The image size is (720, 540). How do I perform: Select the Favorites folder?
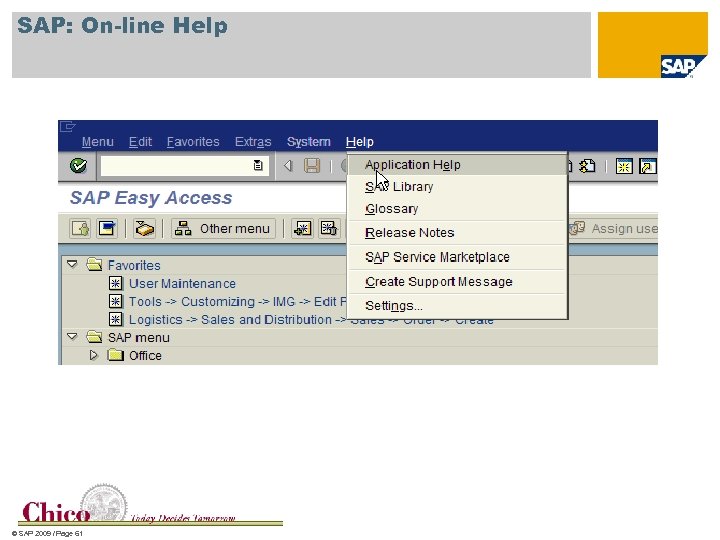click(134, 265)
